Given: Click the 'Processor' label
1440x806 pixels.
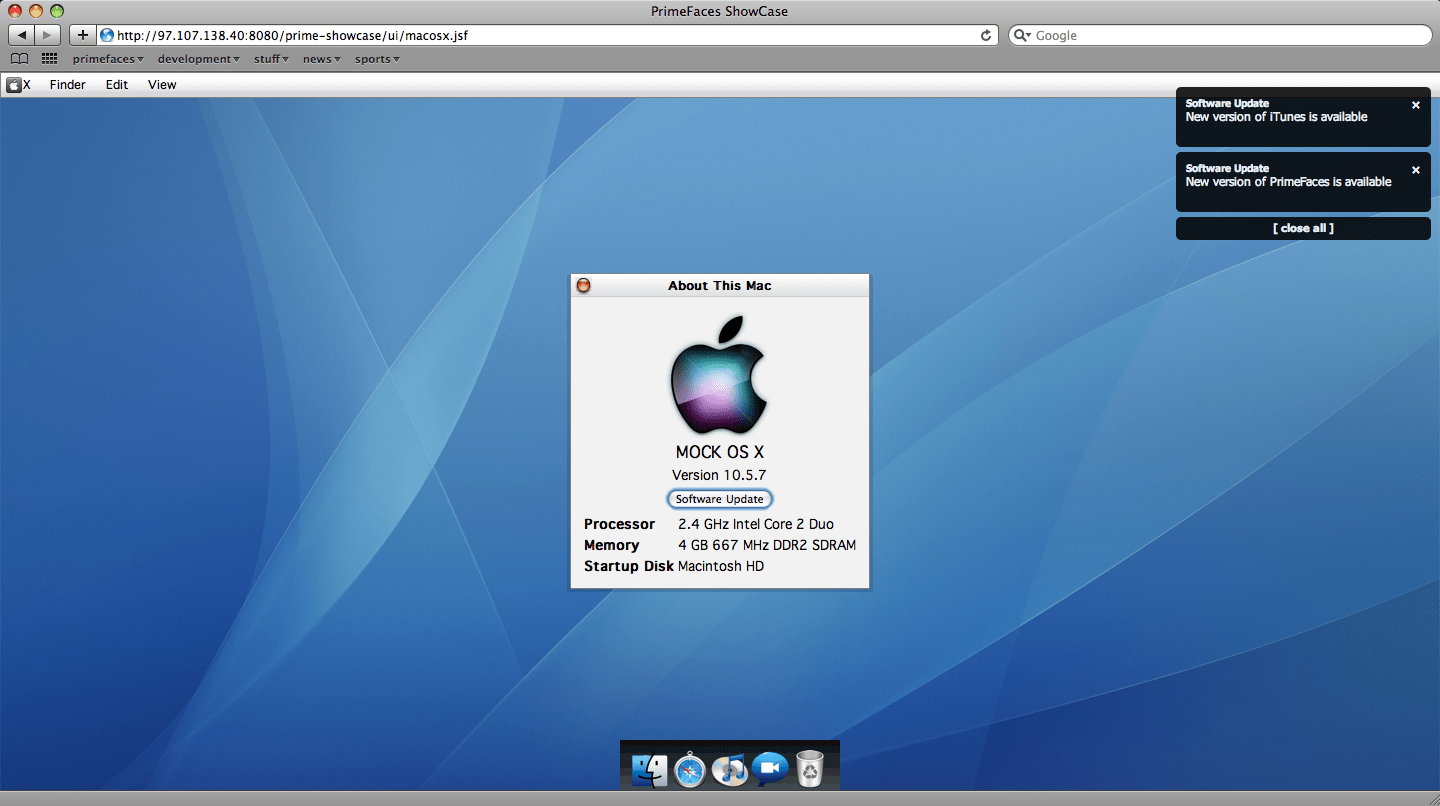Looking at the screenshot, I should [x=619, y=524].
